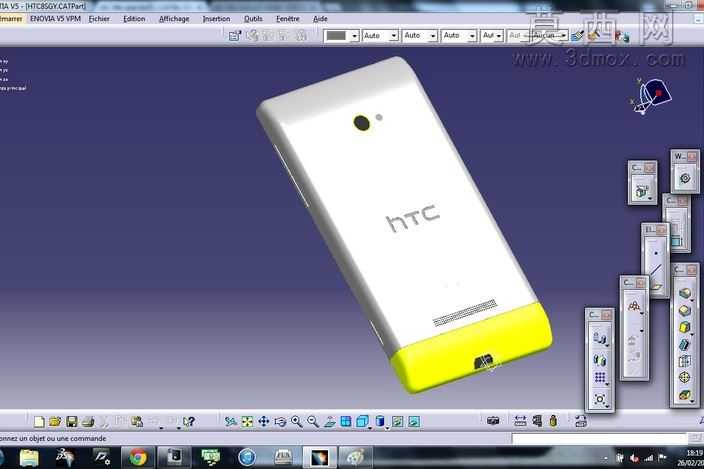This screenshot has height=469, width=704.
Task: Click the network signal icon in the tray
Action: point(648,458)
